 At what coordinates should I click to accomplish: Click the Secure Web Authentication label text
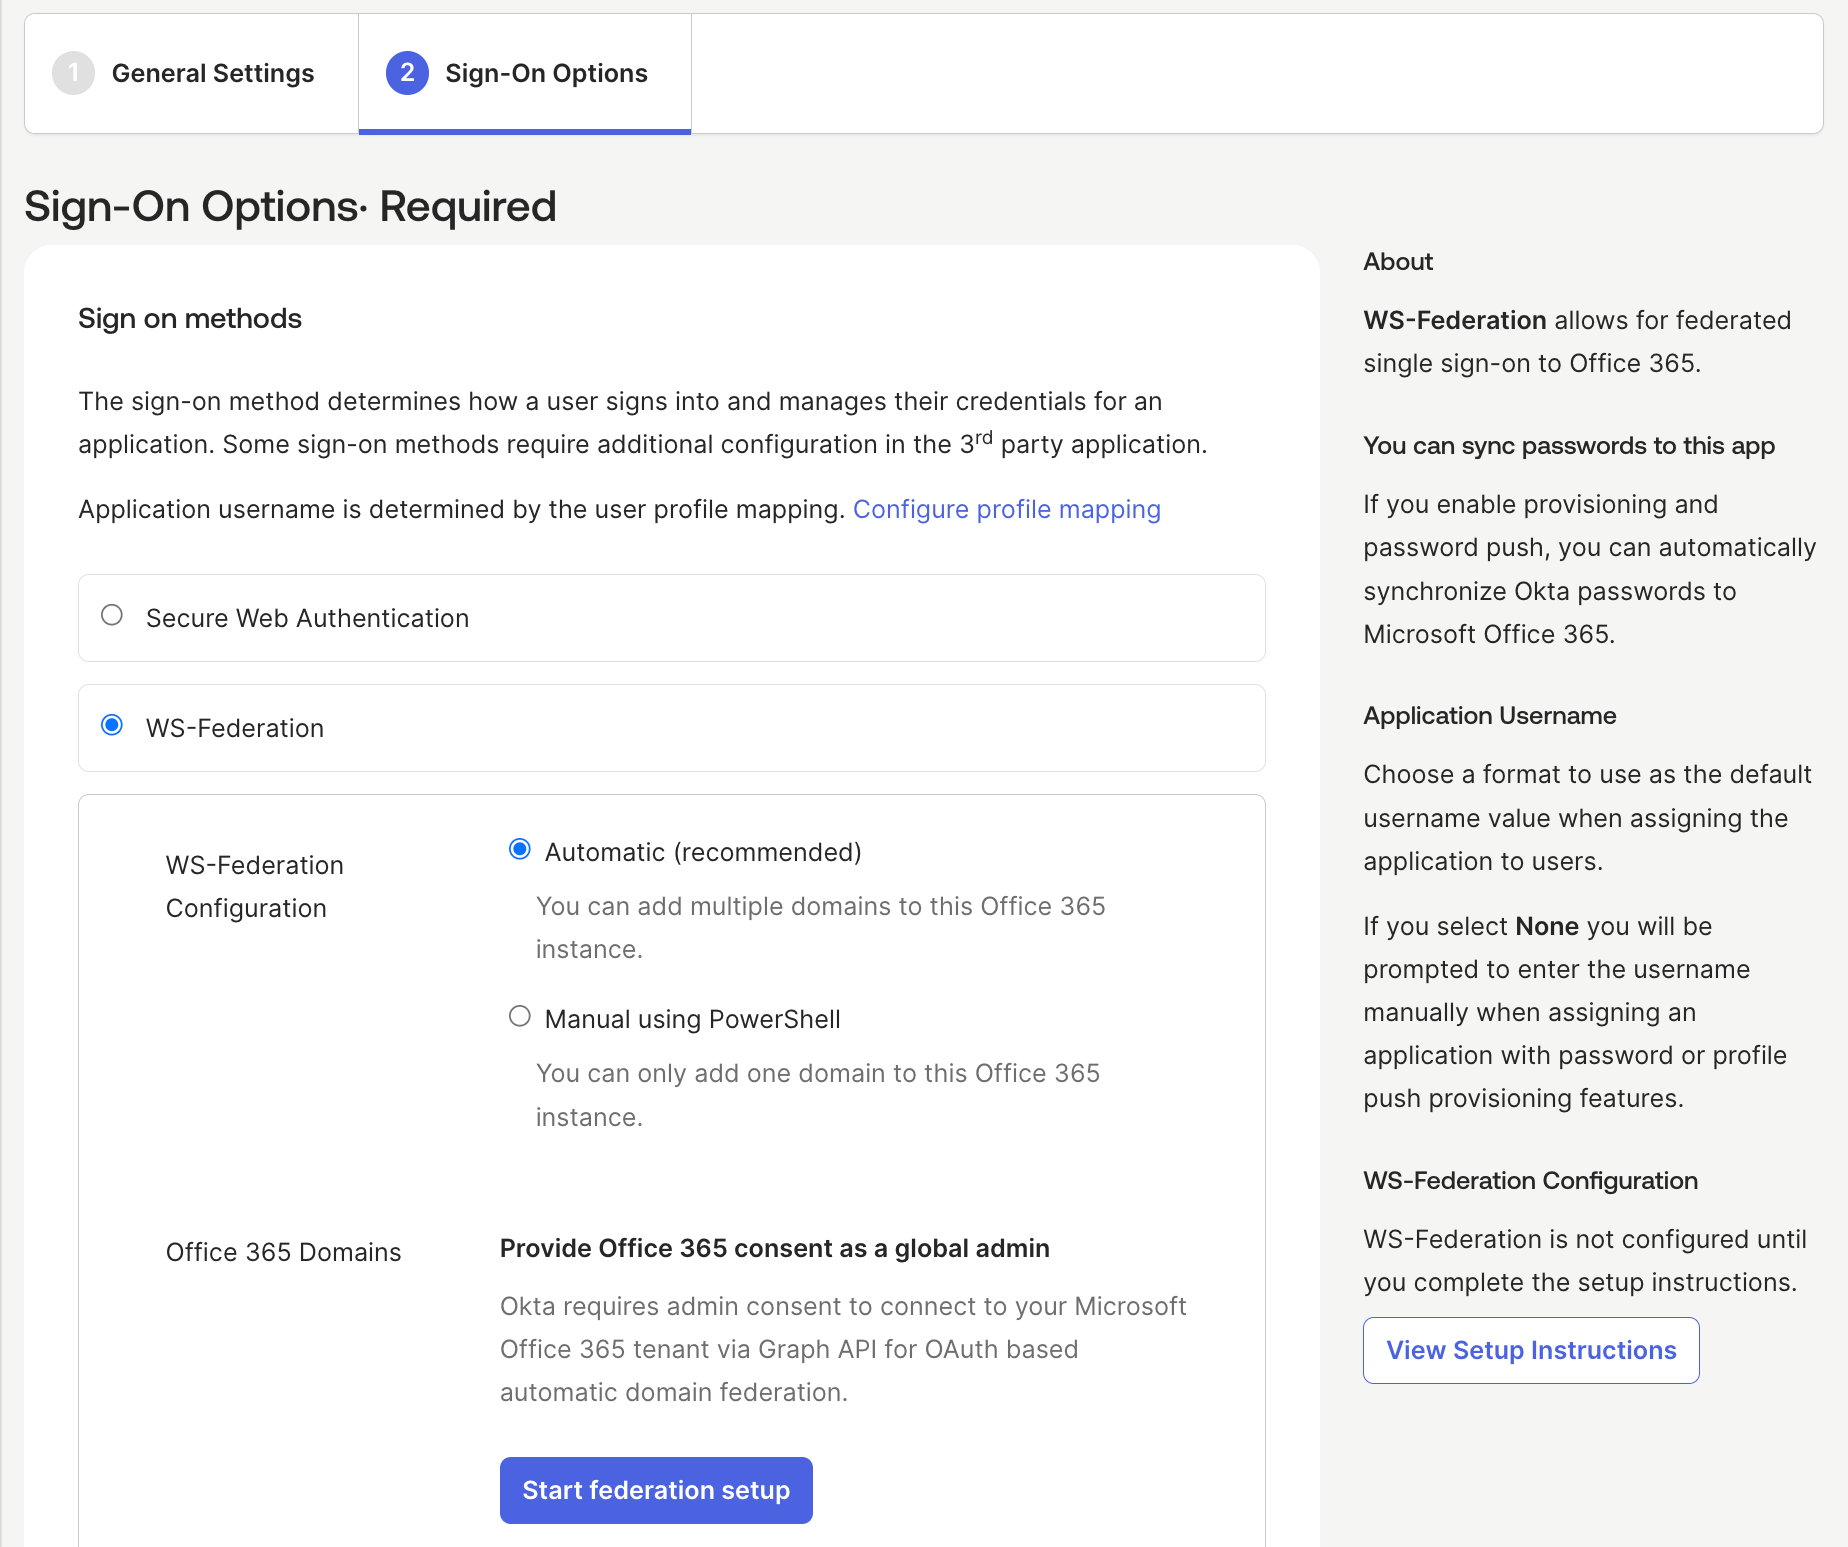click(x=307, y=618)
